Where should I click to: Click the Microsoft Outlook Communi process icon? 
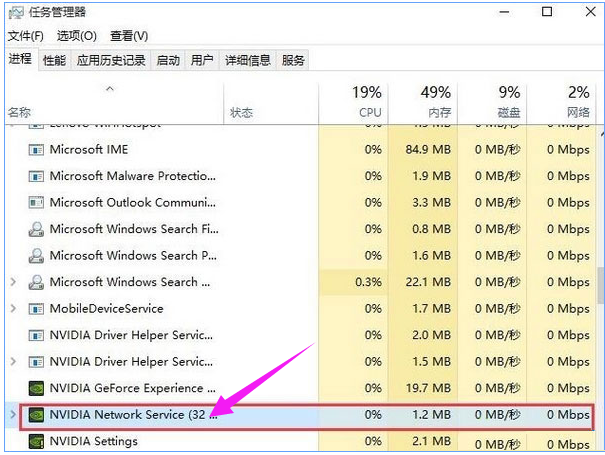coord(36,203)
